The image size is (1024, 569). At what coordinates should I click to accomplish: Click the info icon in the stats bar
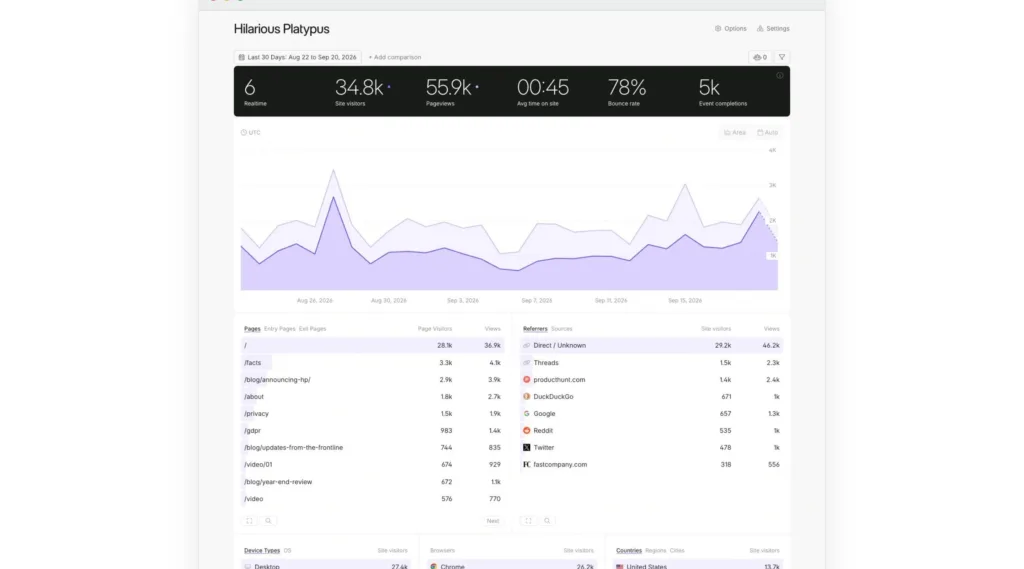[780, 76]
